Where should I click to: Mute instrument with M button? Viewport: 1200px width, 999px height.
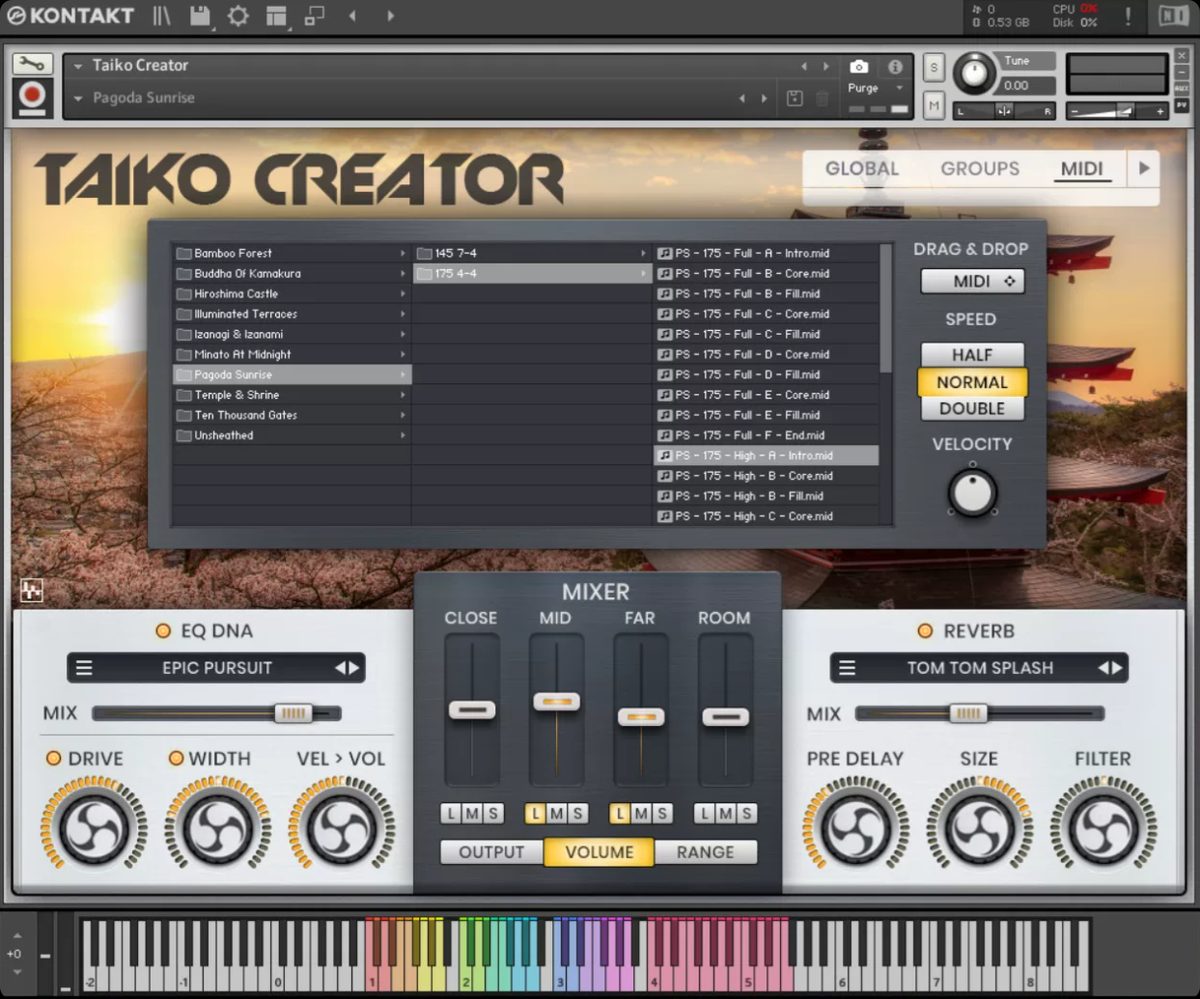tap(934, 104)
